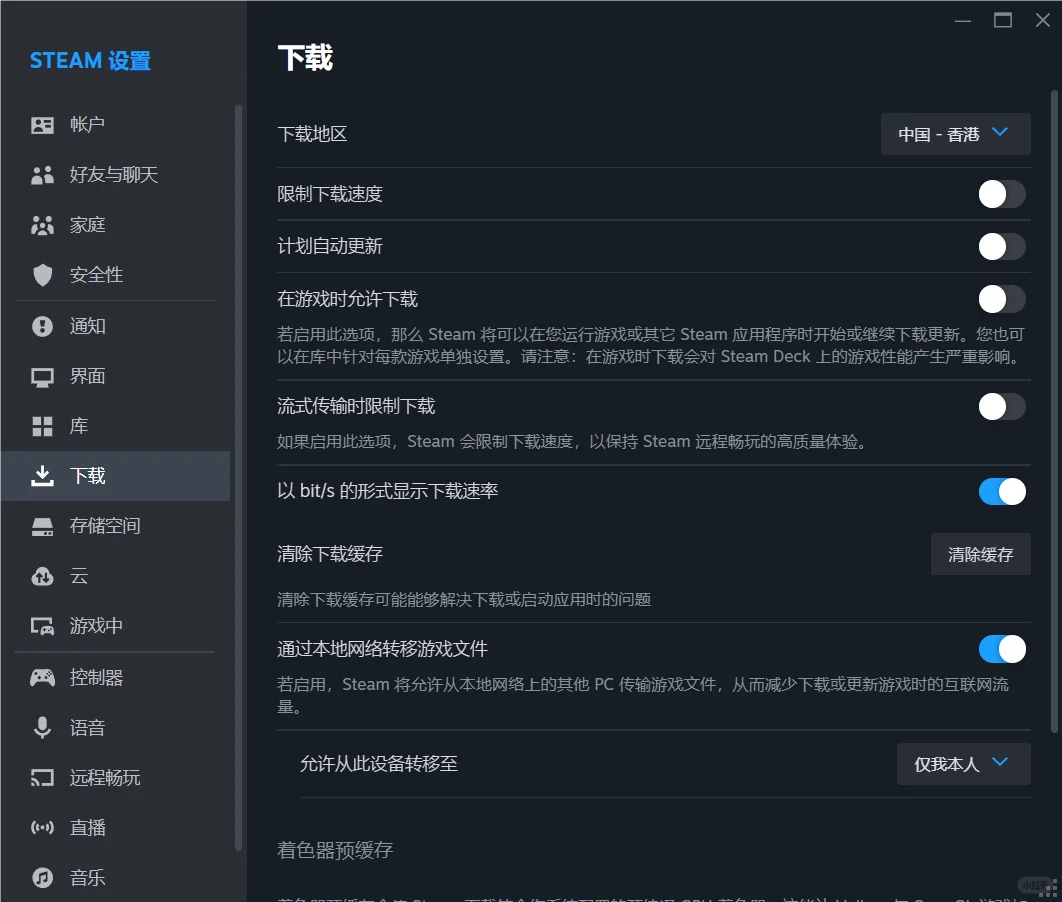Click the 通知 exclamation icon
Viewport: 1062px width, 902px height.
coord(42,326)
